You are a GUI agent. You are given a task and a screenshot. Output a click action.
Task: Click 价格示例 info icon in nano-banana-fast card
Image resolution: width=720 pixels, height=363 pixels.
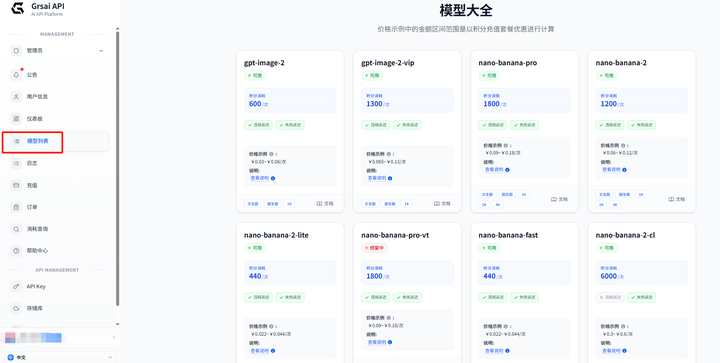tap(506, 327)
